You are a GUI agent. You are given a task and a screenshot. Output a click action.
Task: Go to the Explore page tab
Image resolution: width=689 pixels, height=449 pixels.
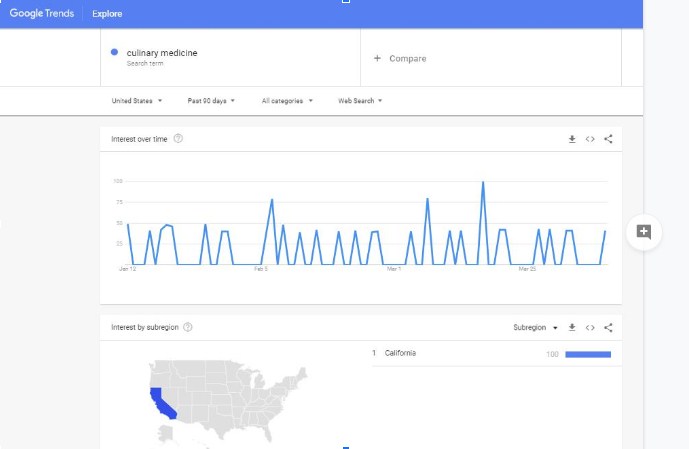pyautogui.click(x=107, y=14)
